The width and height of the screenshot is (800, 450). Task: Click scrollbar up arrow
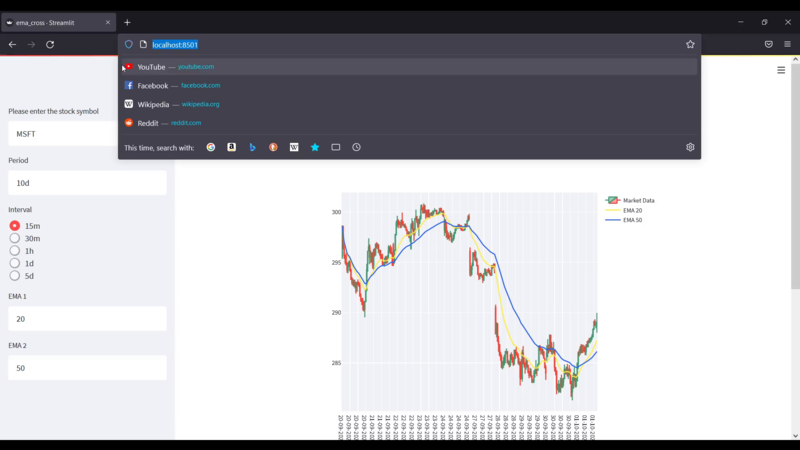pyautogui.click(x=795, y=60)
